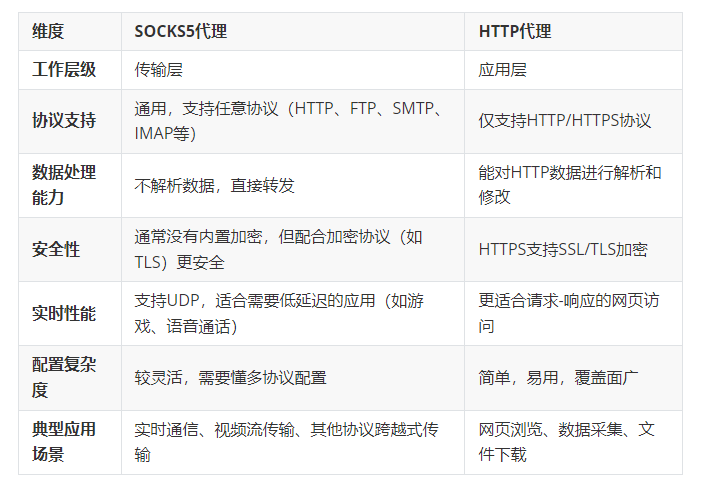Select the 仅支持HTTP/HTTPS协议 cell

click(565, 121)
